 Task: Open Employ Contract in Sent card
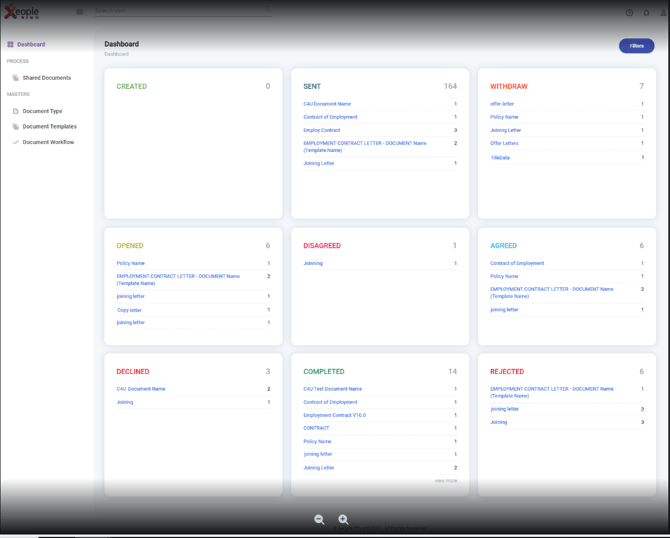(x=322, y=130)
